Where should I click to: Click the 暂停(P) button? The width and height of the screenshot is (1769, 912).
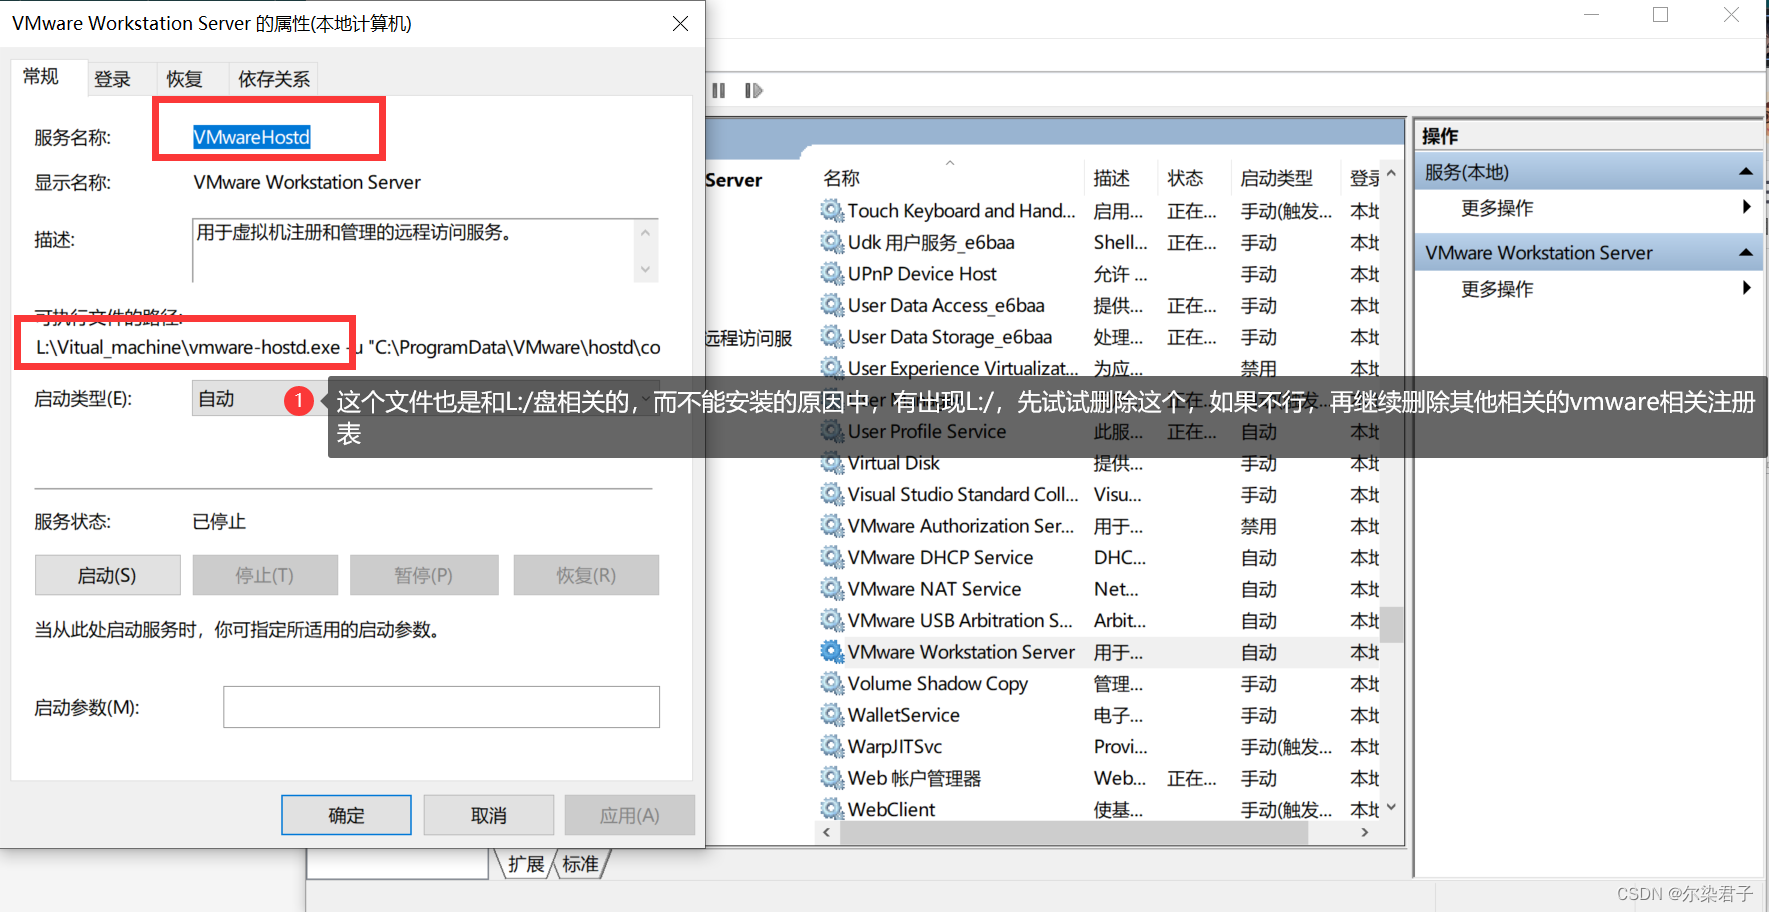tap(424, 575)
